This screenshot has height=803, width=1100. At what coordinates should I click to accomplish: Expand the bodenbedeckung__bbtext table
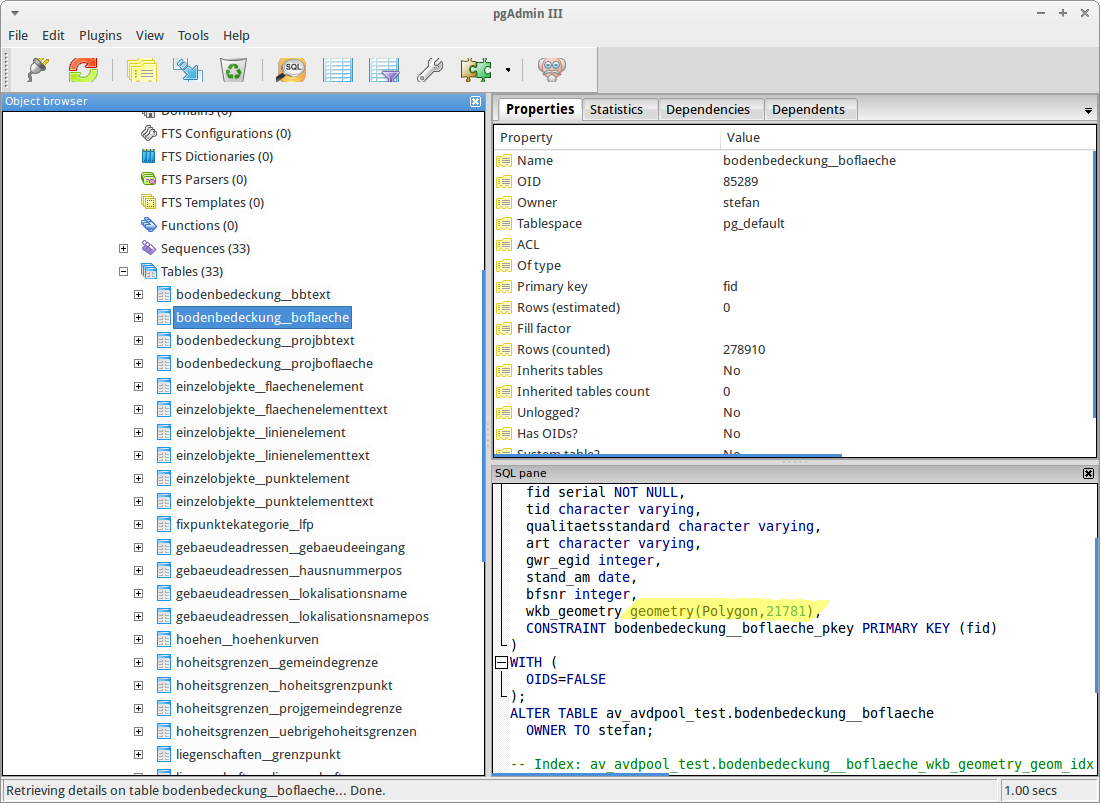coord(139,295)
